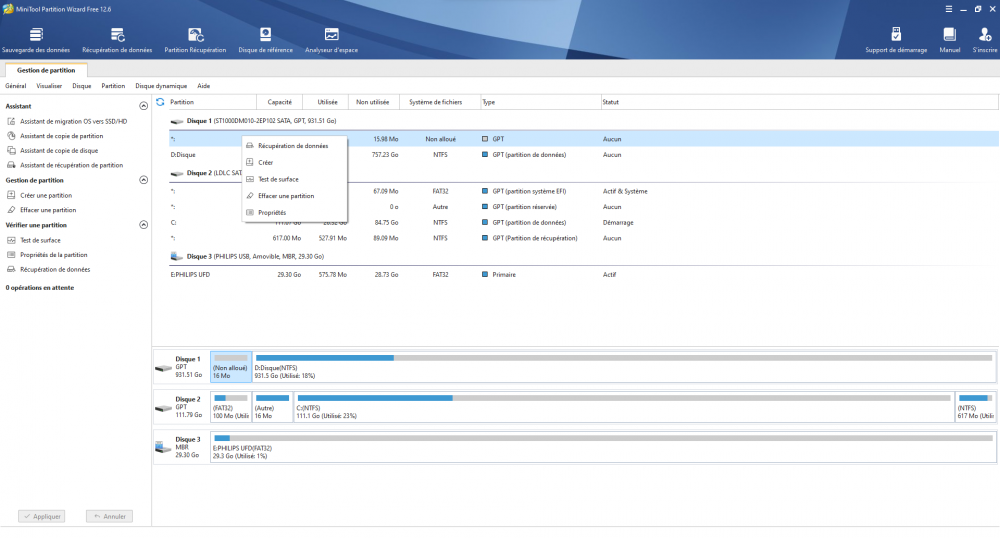Screen dimensions: 1000x538
Task: Collapse the Vérifier une partition section
Action: (143, 225)
